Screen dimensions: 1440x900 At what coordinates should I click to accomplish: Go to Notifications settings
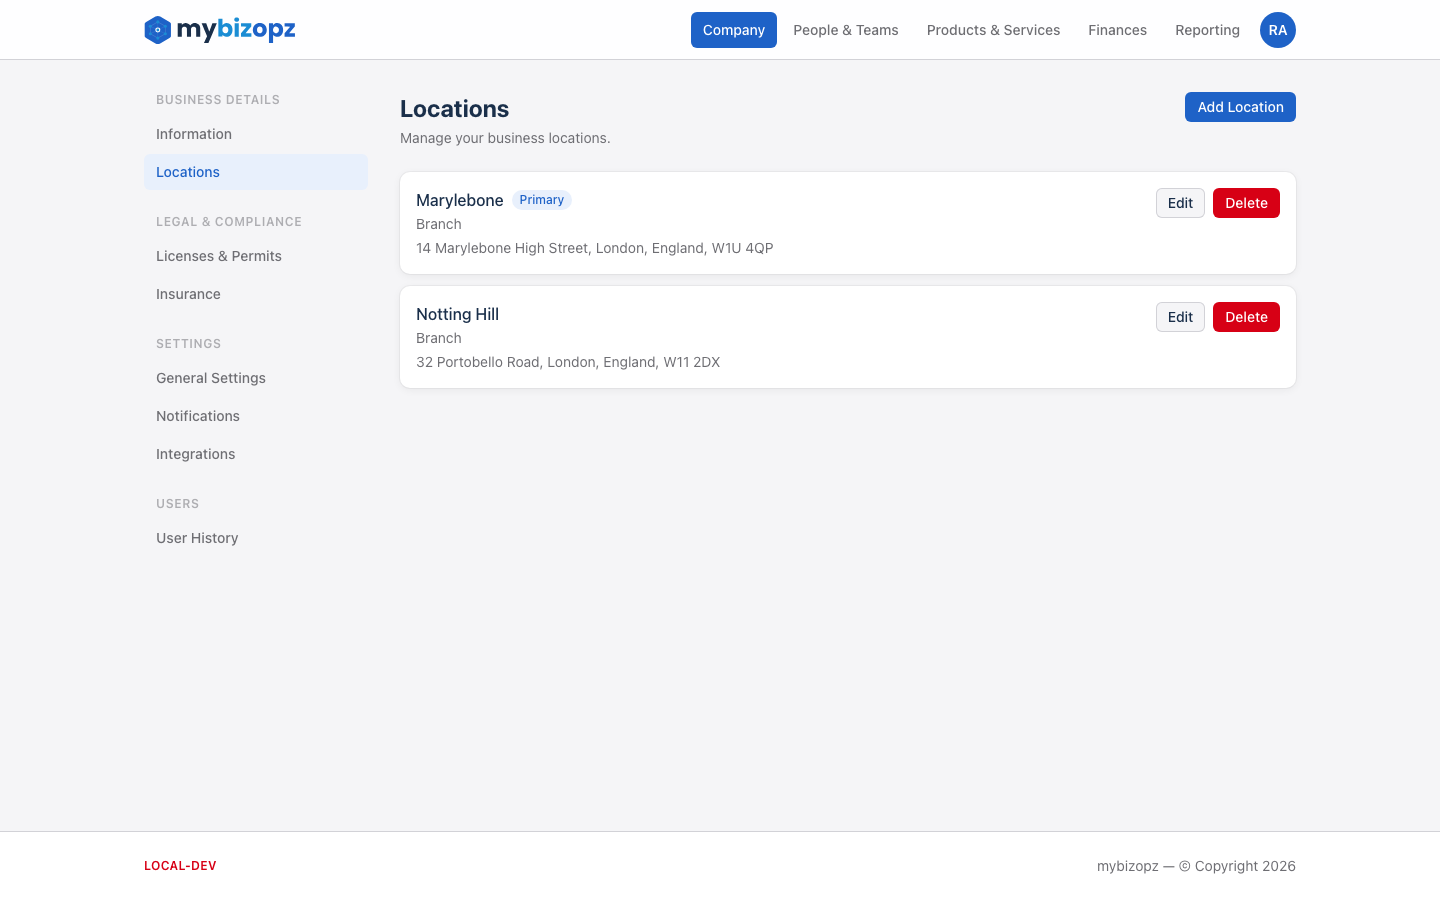(198, 416)
